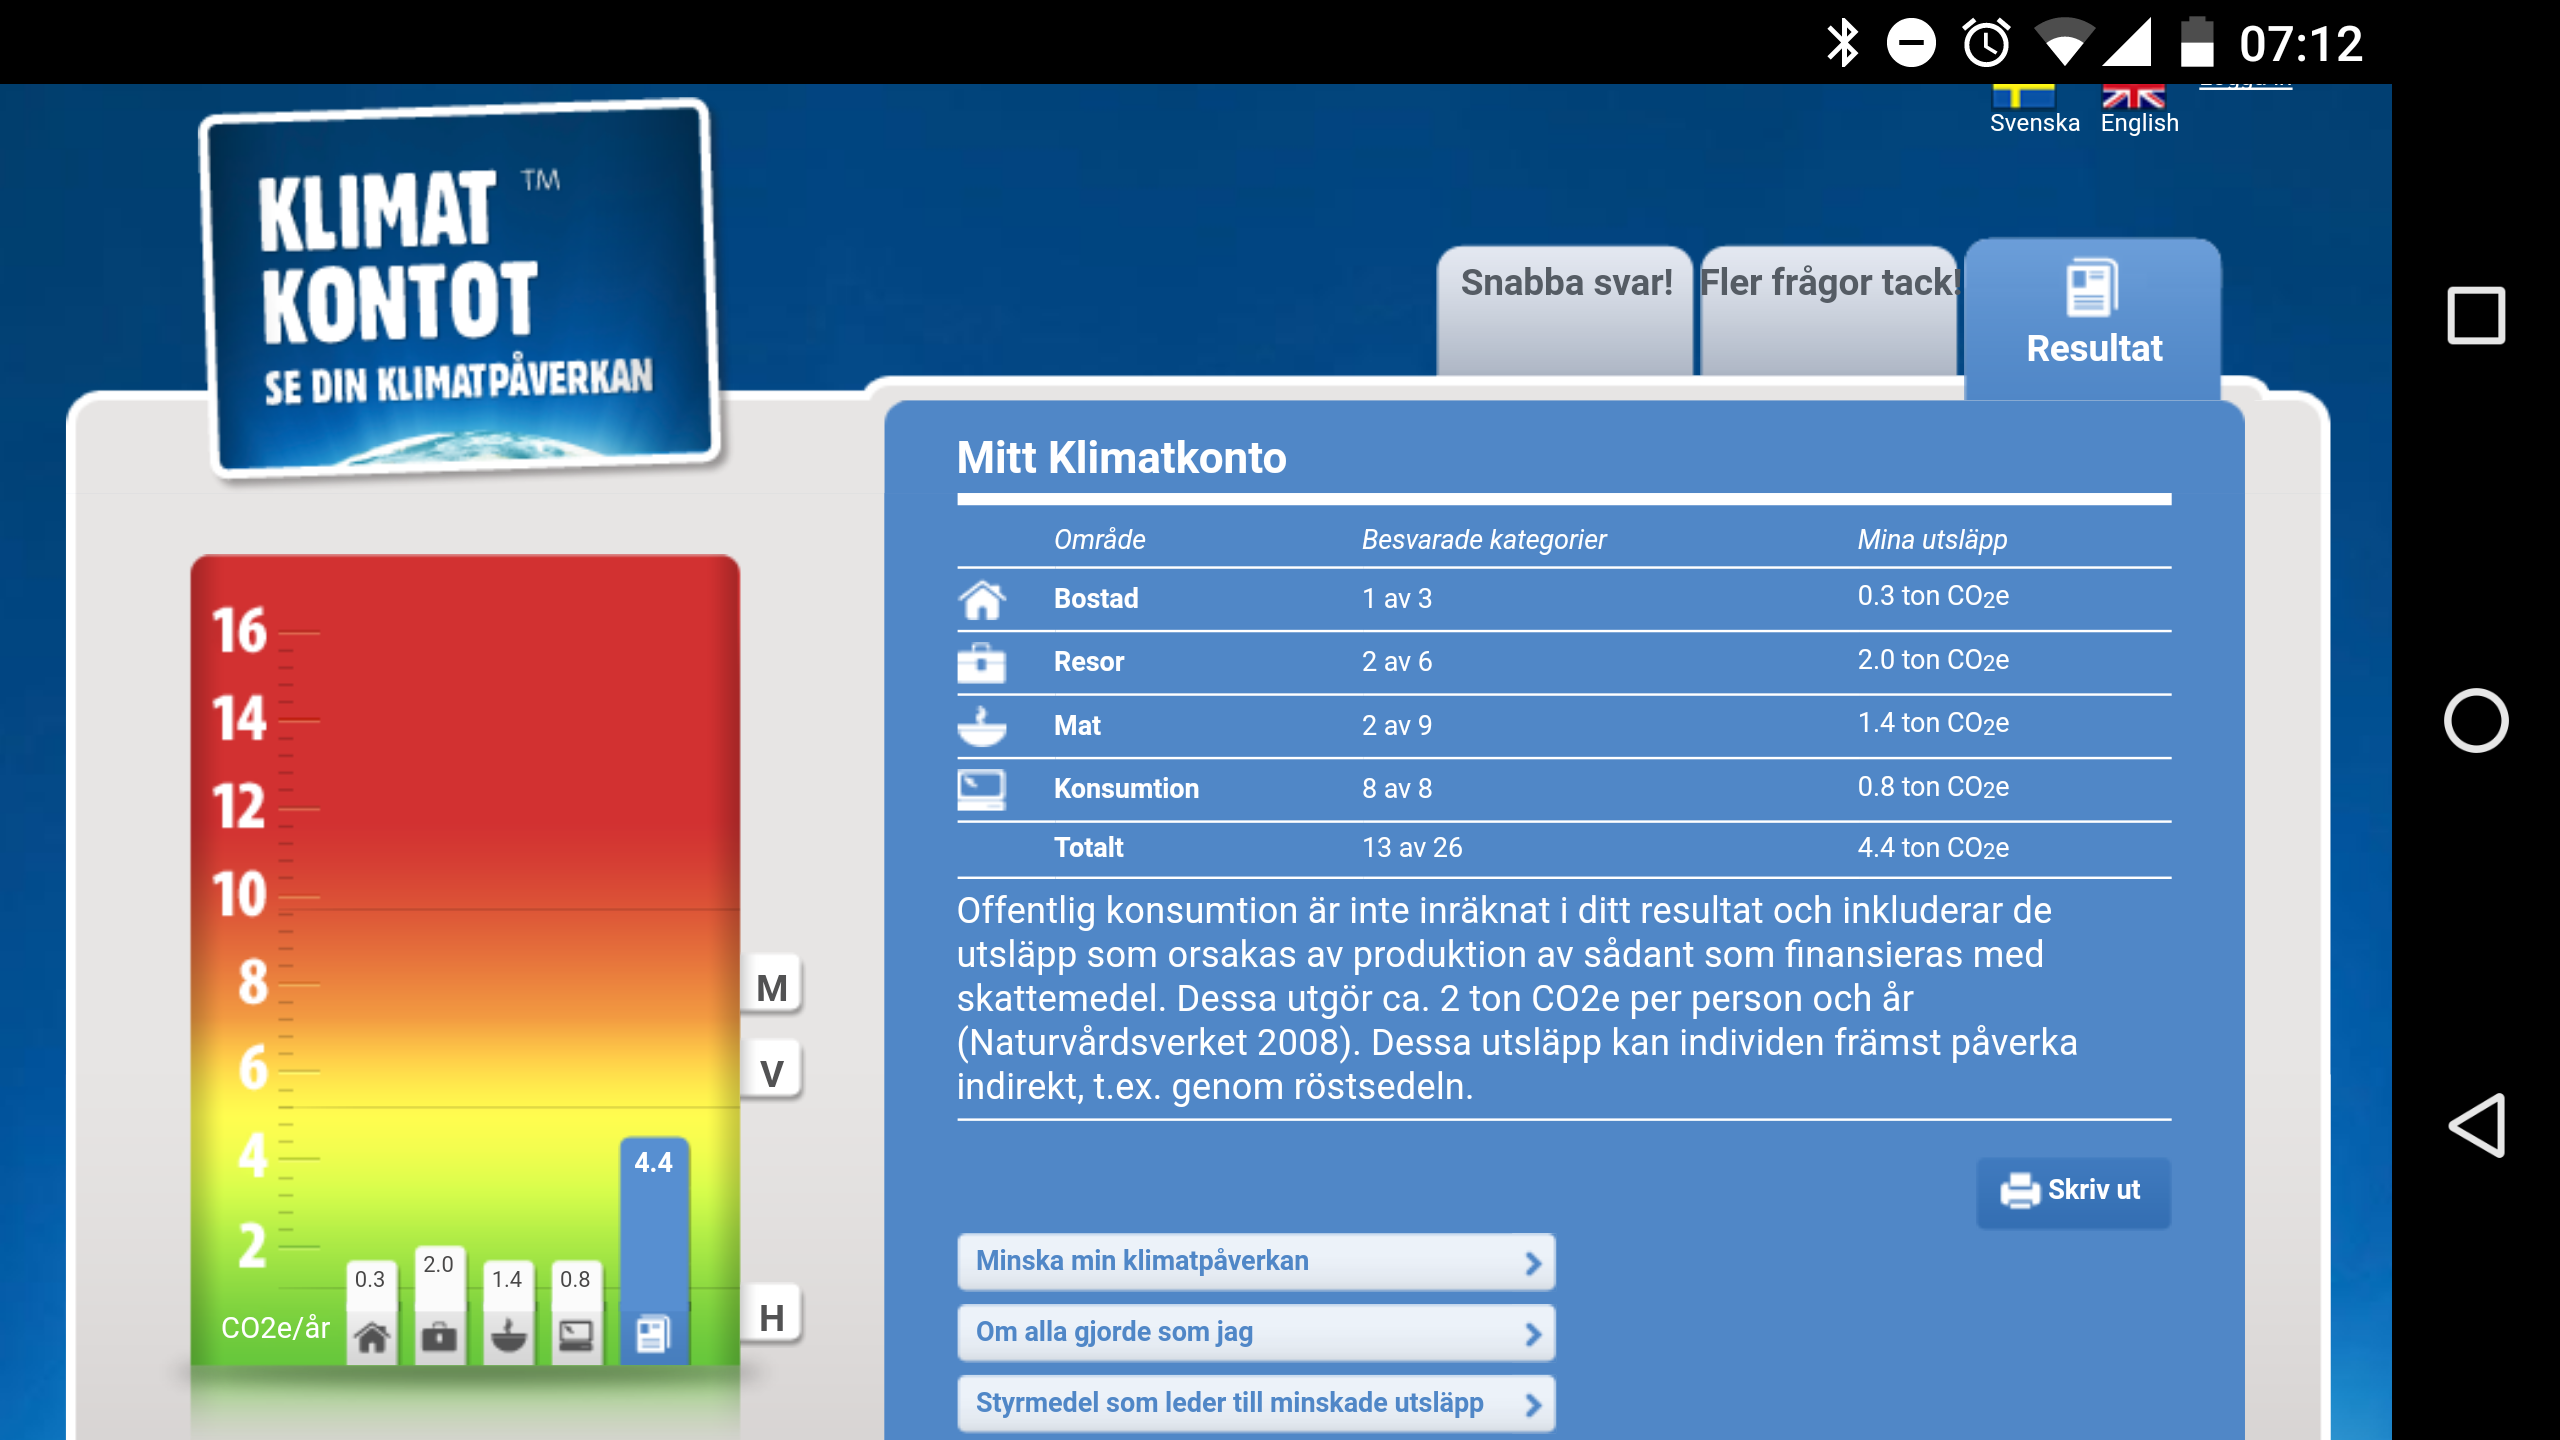Click the laptop icon in the chart
The width and height of the screenshot is (2560, 1440).
(x=576, y=1337)
